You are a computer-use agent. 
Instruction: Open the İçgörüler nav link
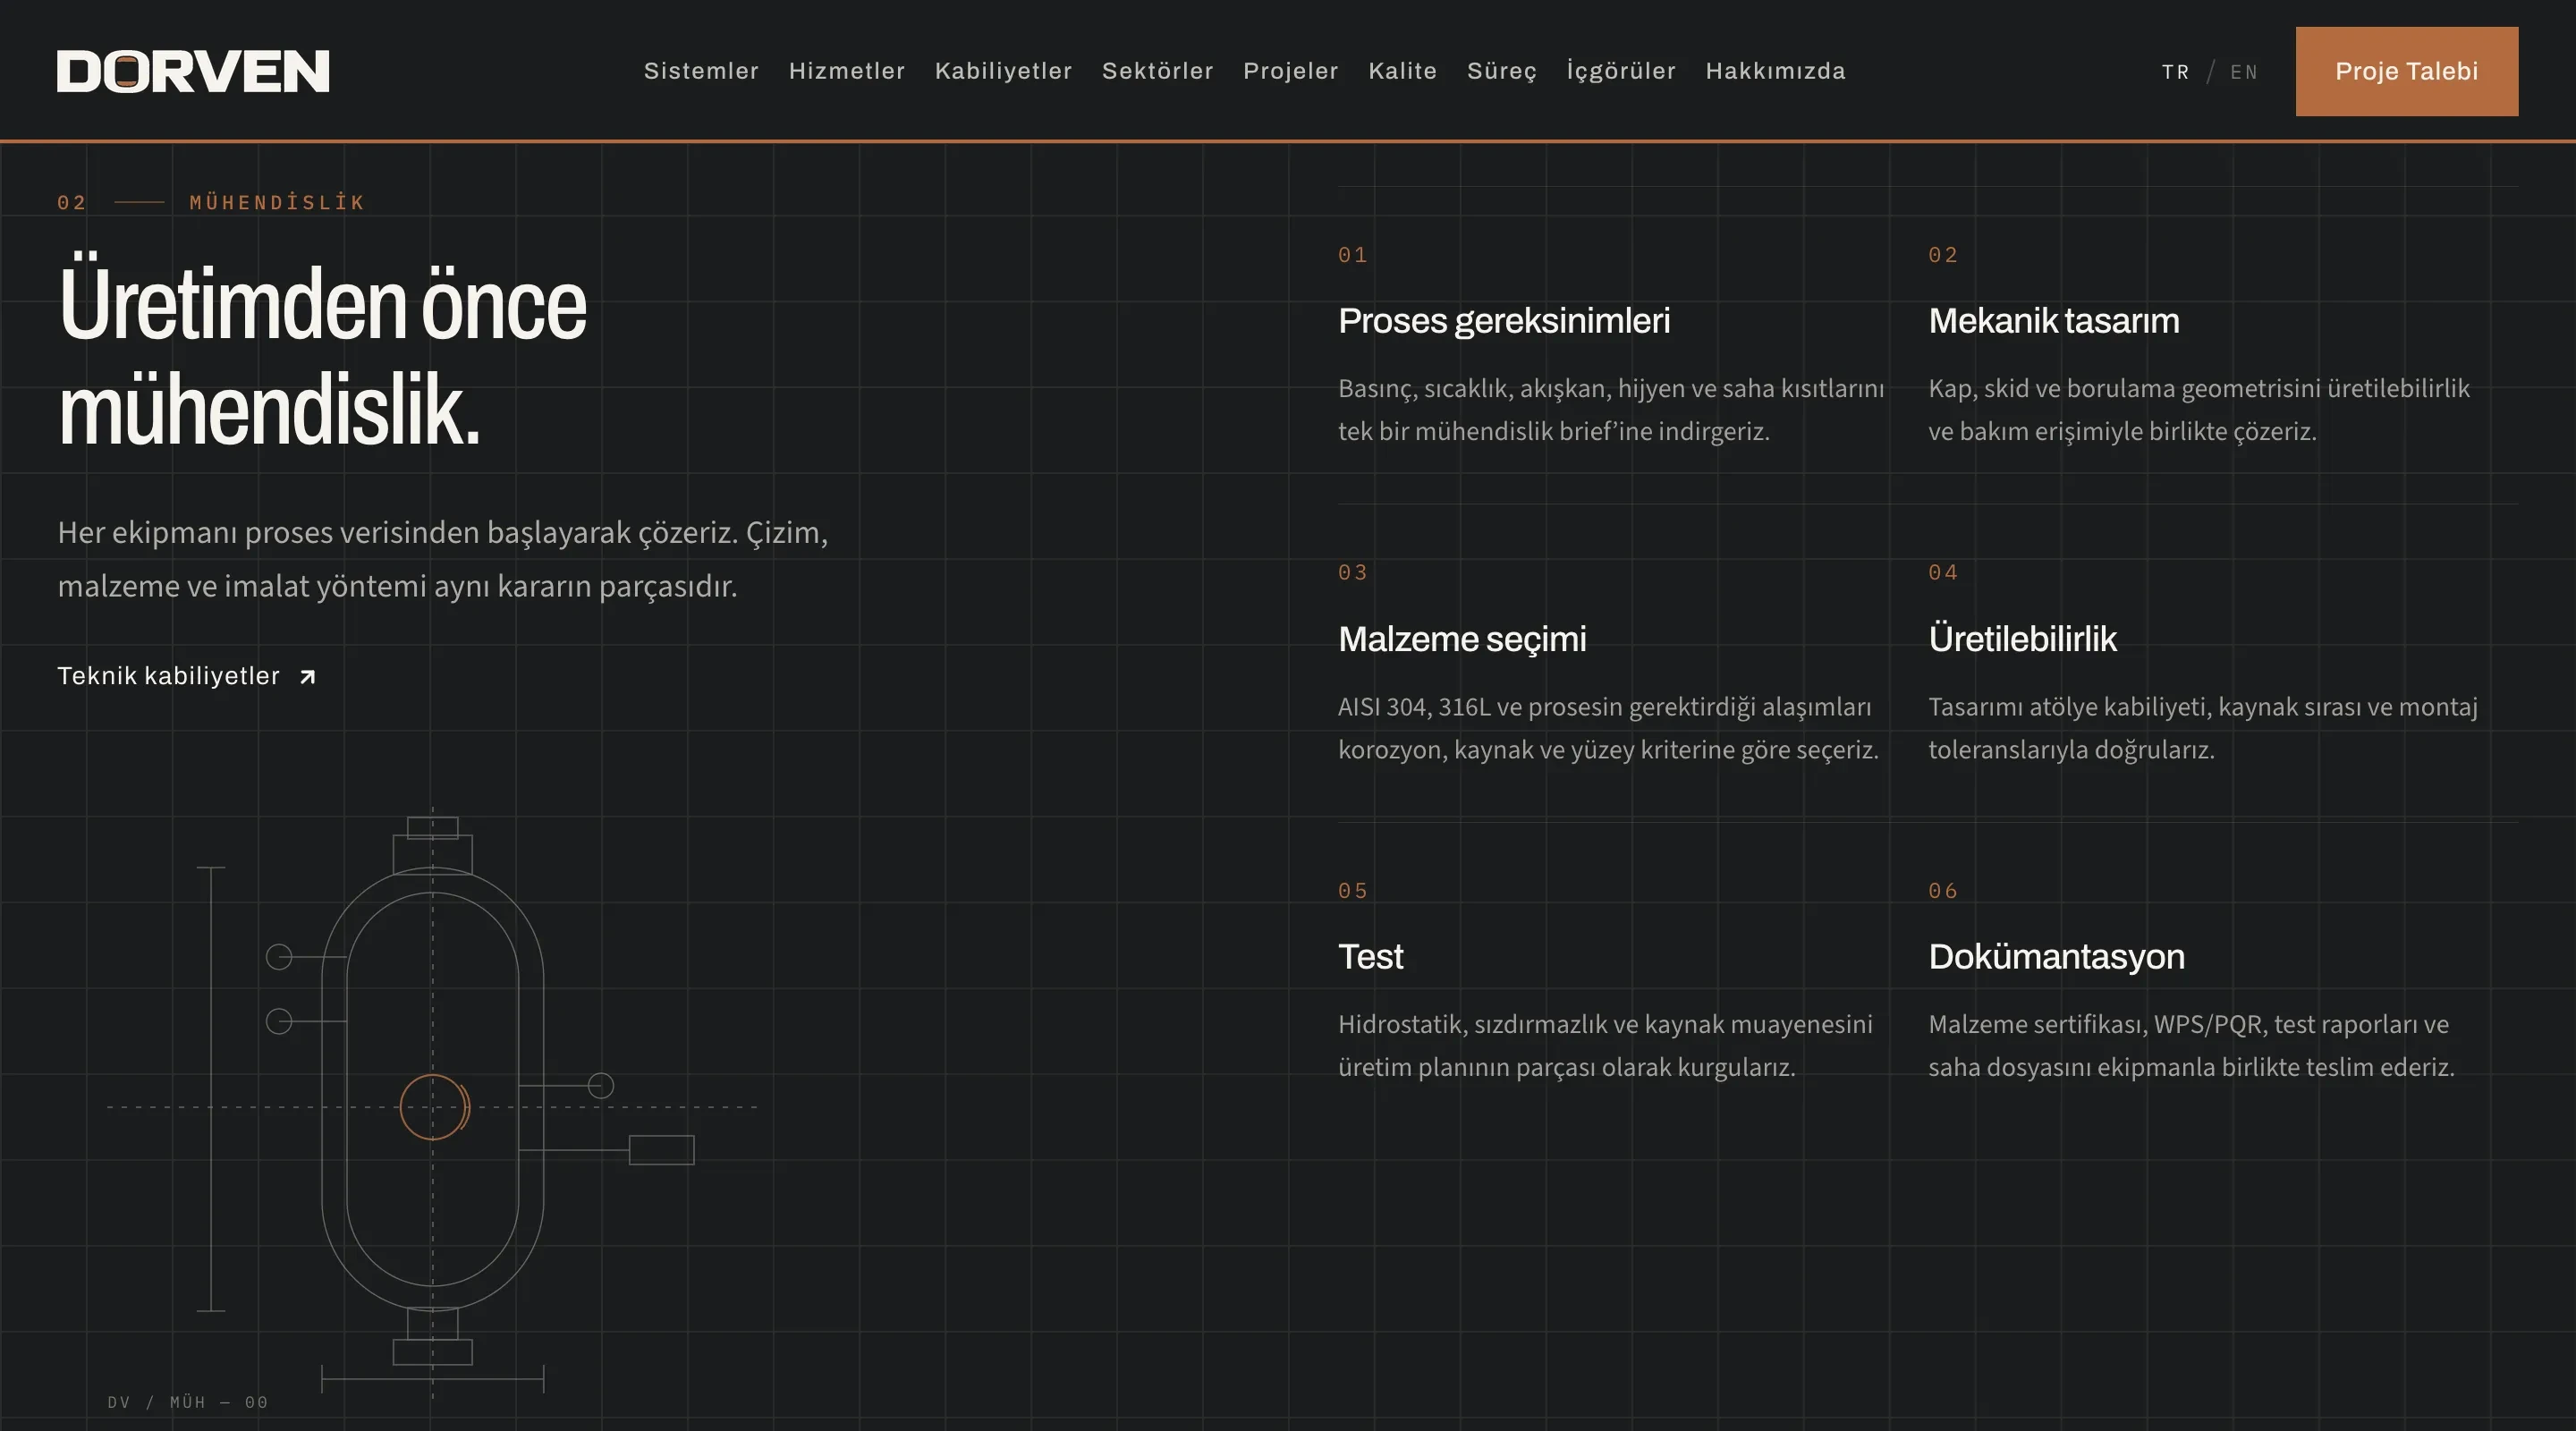point(1620,71)
